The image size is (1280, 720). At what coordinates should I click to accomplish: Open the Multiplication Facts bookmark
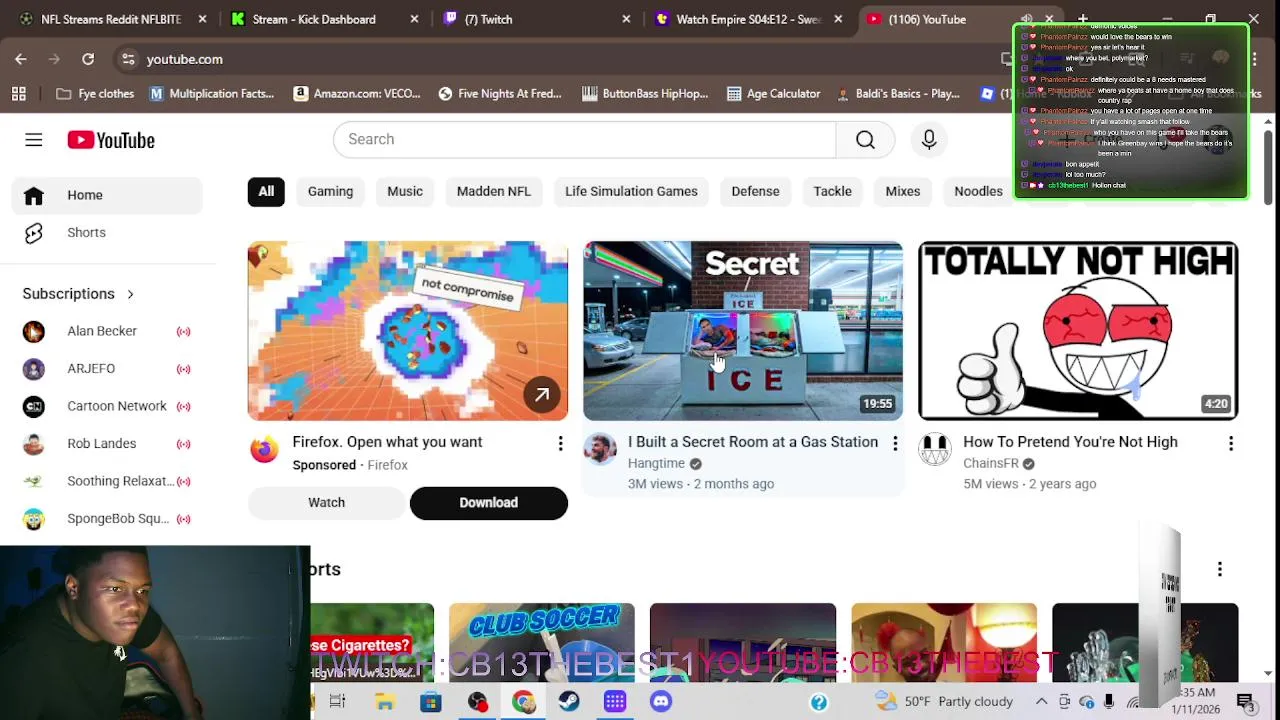(x=212, y=94)
